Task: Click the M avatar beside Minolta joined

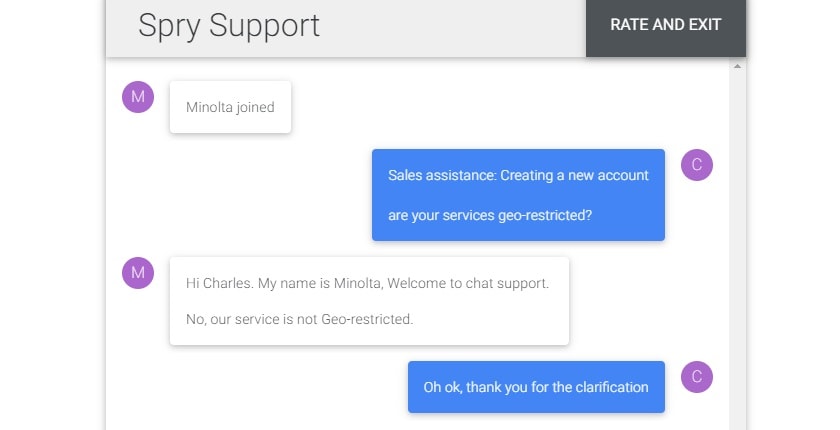Action: coord(138,97)
